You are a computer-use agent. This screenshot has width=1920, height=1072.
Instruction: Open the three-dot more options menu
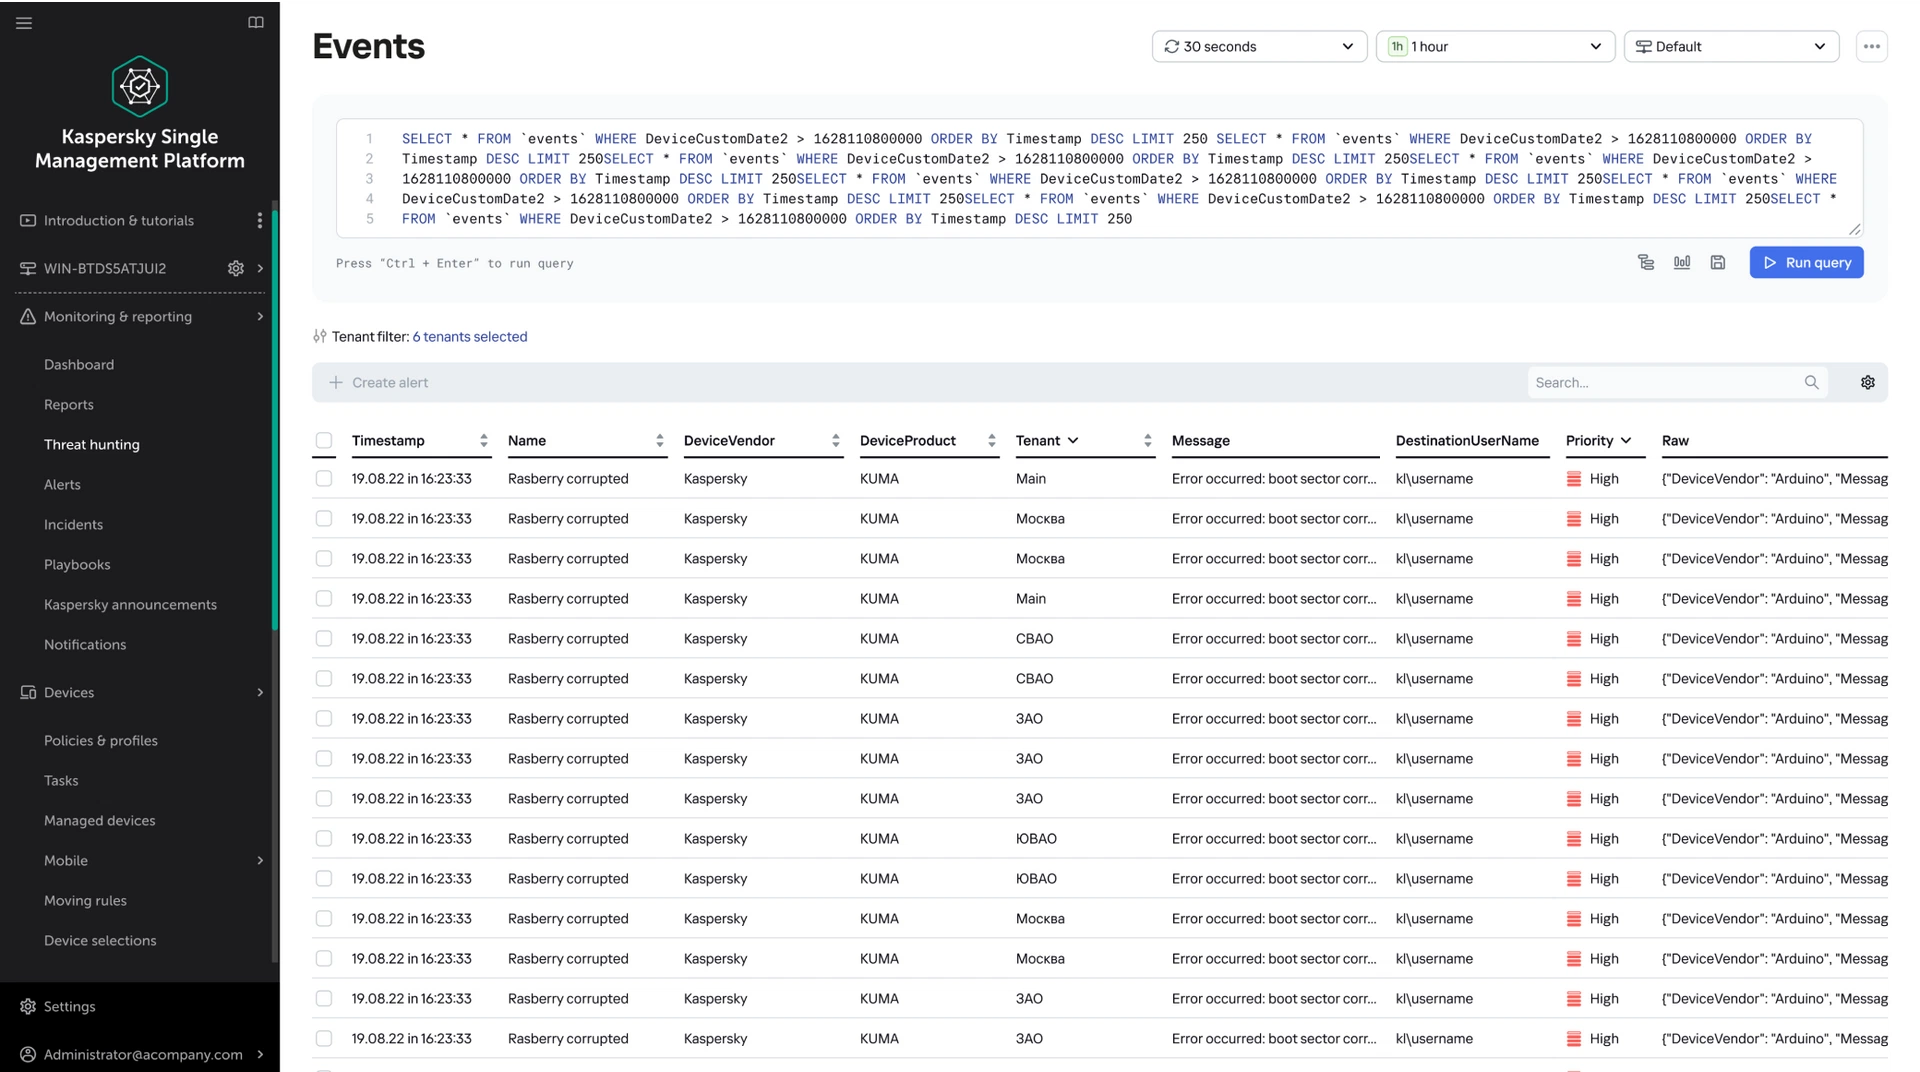tap(1871, 47)
